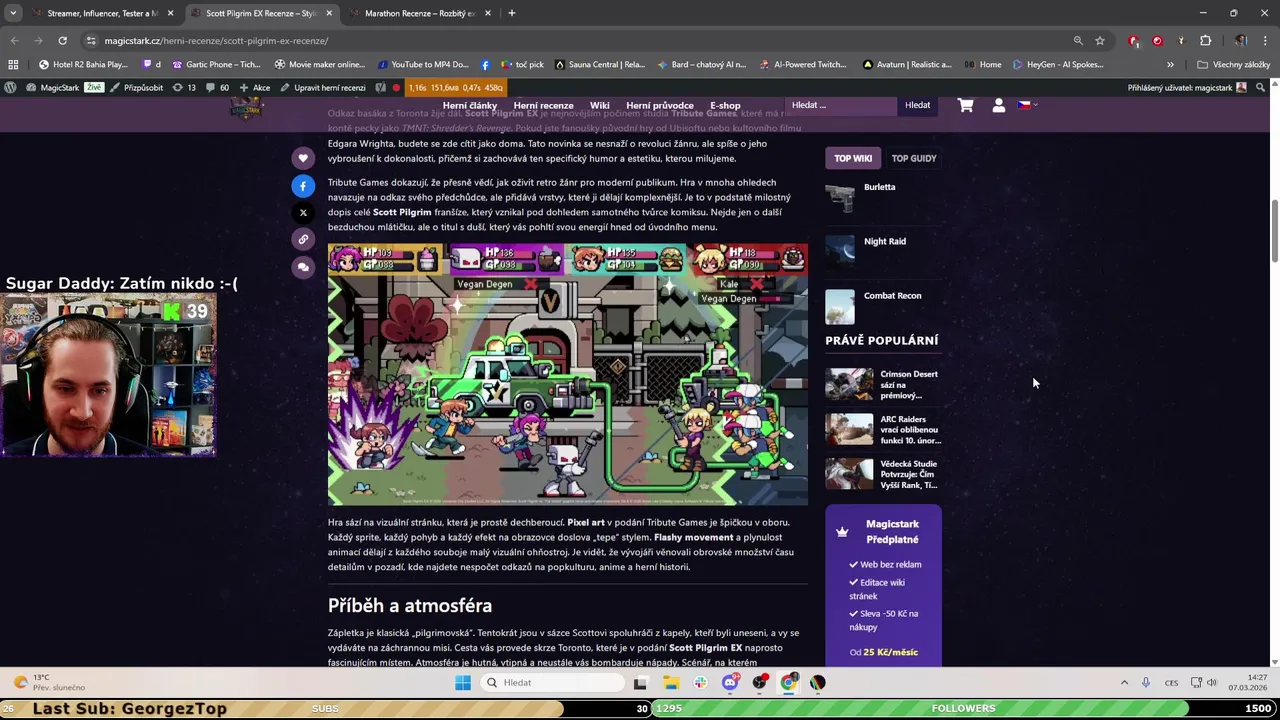Open the tab search dropdown arrow
Viewport: 1280px width, 720px height.
click(x=12, y=13)
